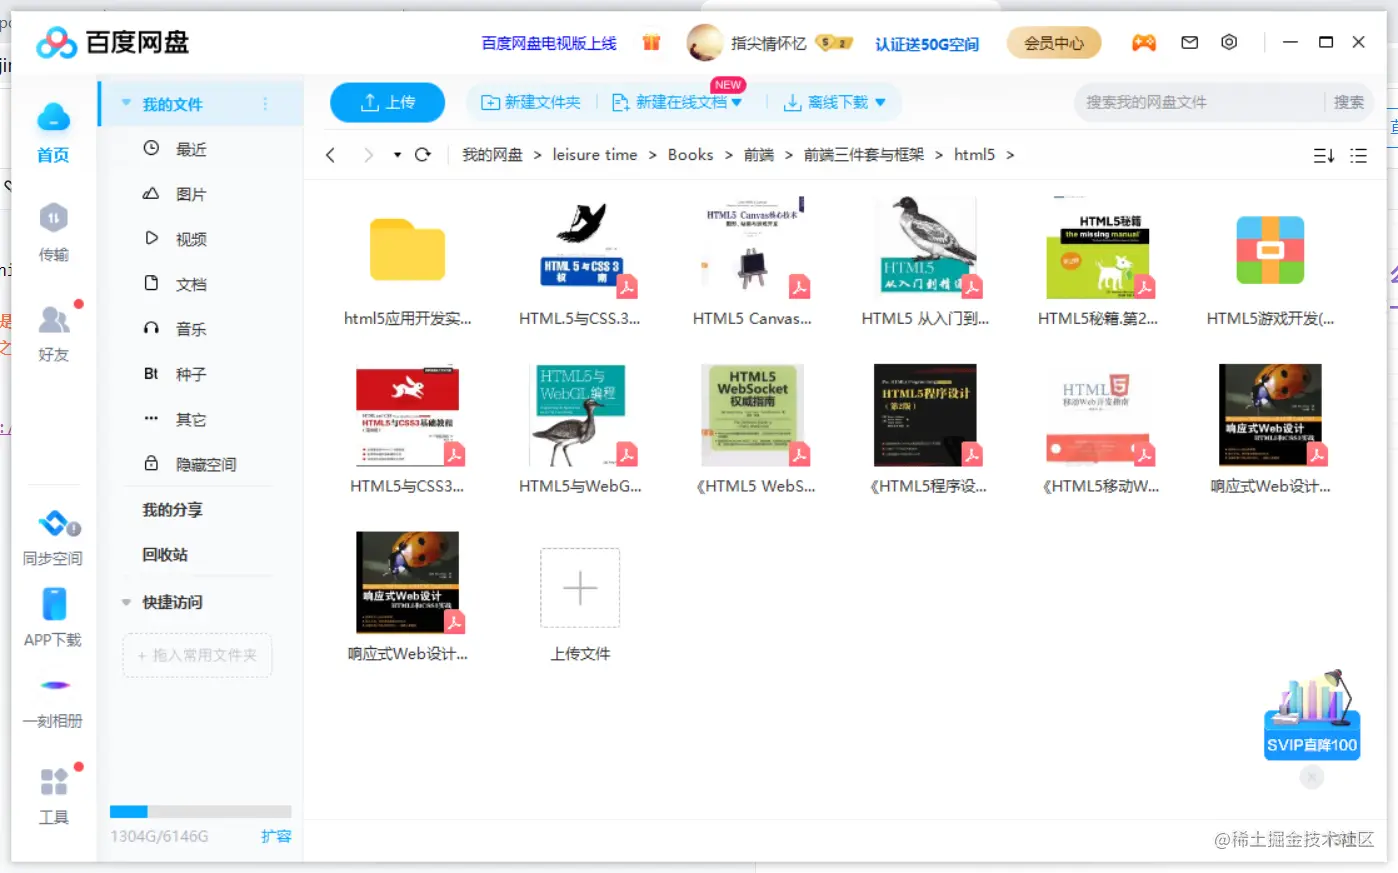The width and height of the screenshot is (1398, 873).
Task: Click the sort order icon
Action: (x=1323, y=155)
